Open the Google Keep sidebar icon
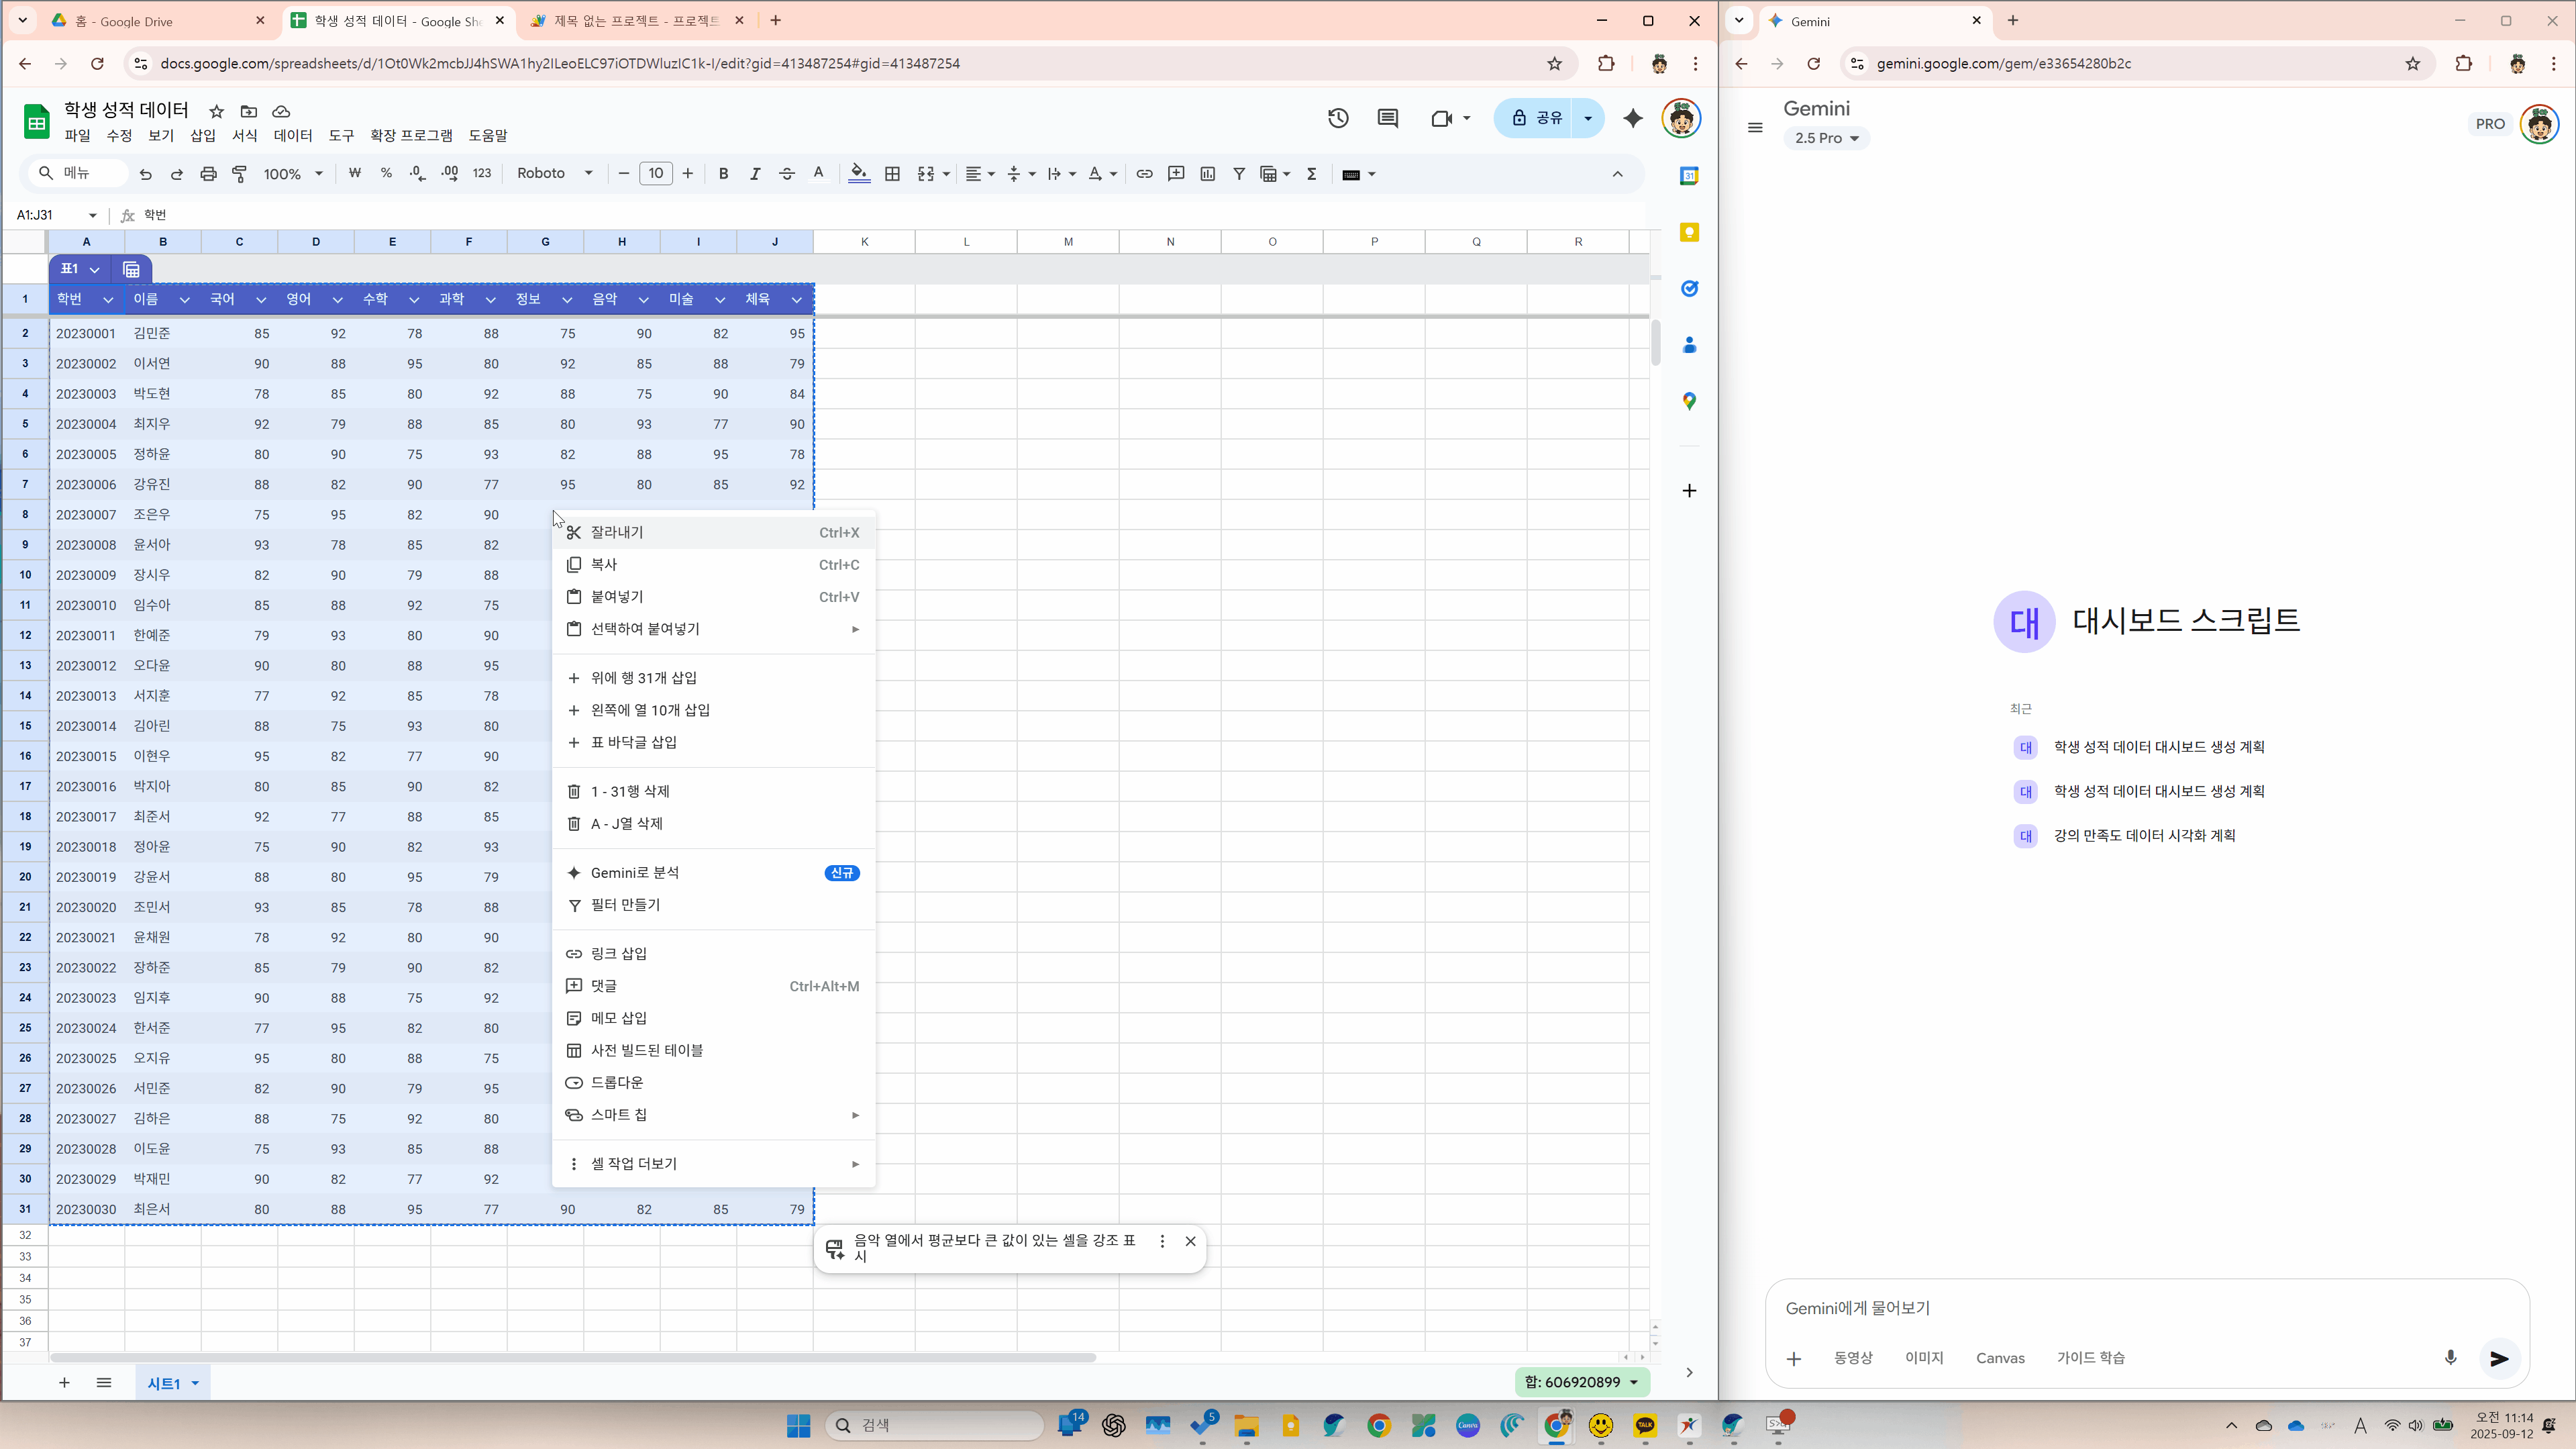The height and width of the screenshot is (1449, 2576). [1689, 232]
